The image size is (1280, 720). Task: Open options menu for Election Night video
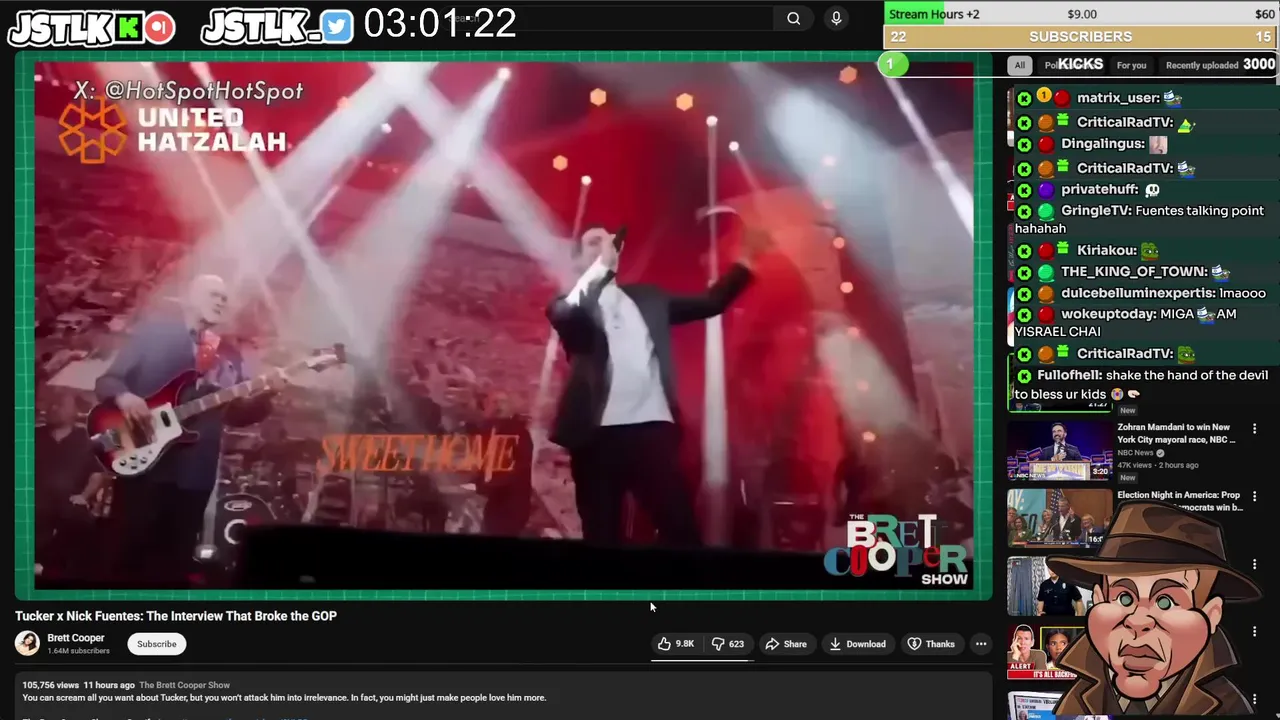(1254, 497)
